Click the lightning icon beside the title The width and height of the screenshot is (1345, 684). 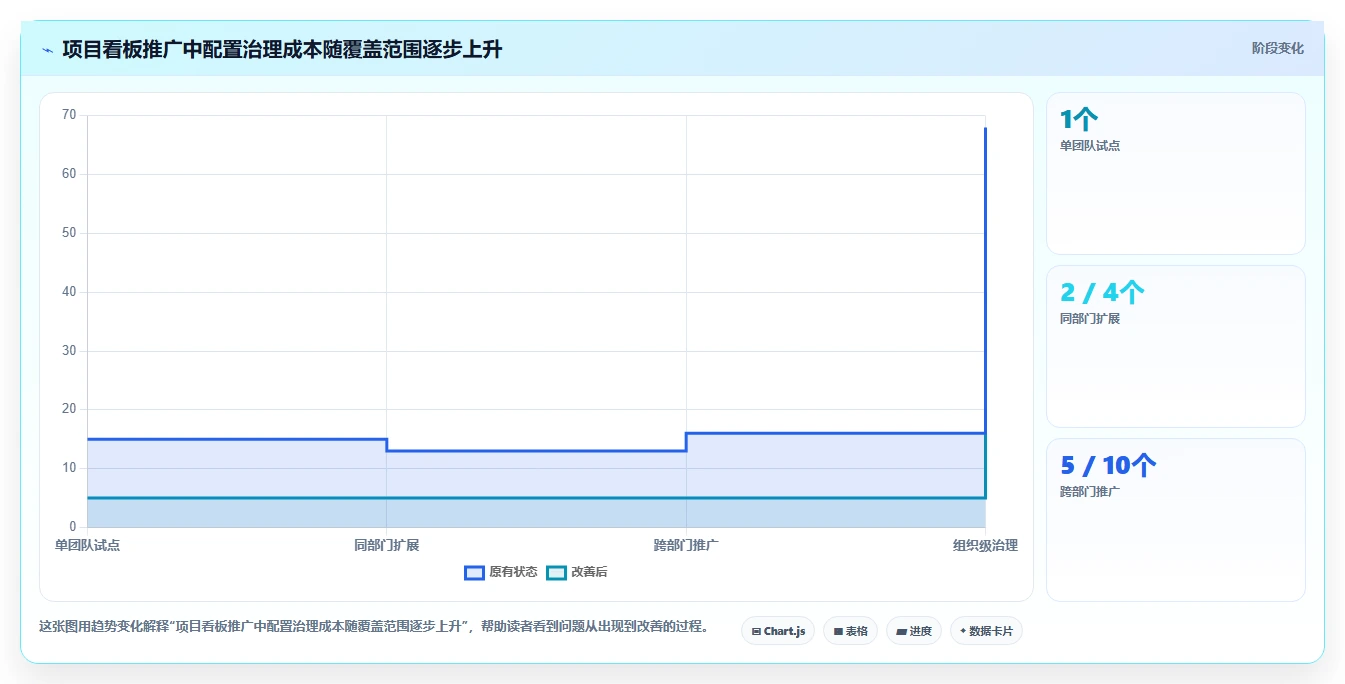[47, 50]
